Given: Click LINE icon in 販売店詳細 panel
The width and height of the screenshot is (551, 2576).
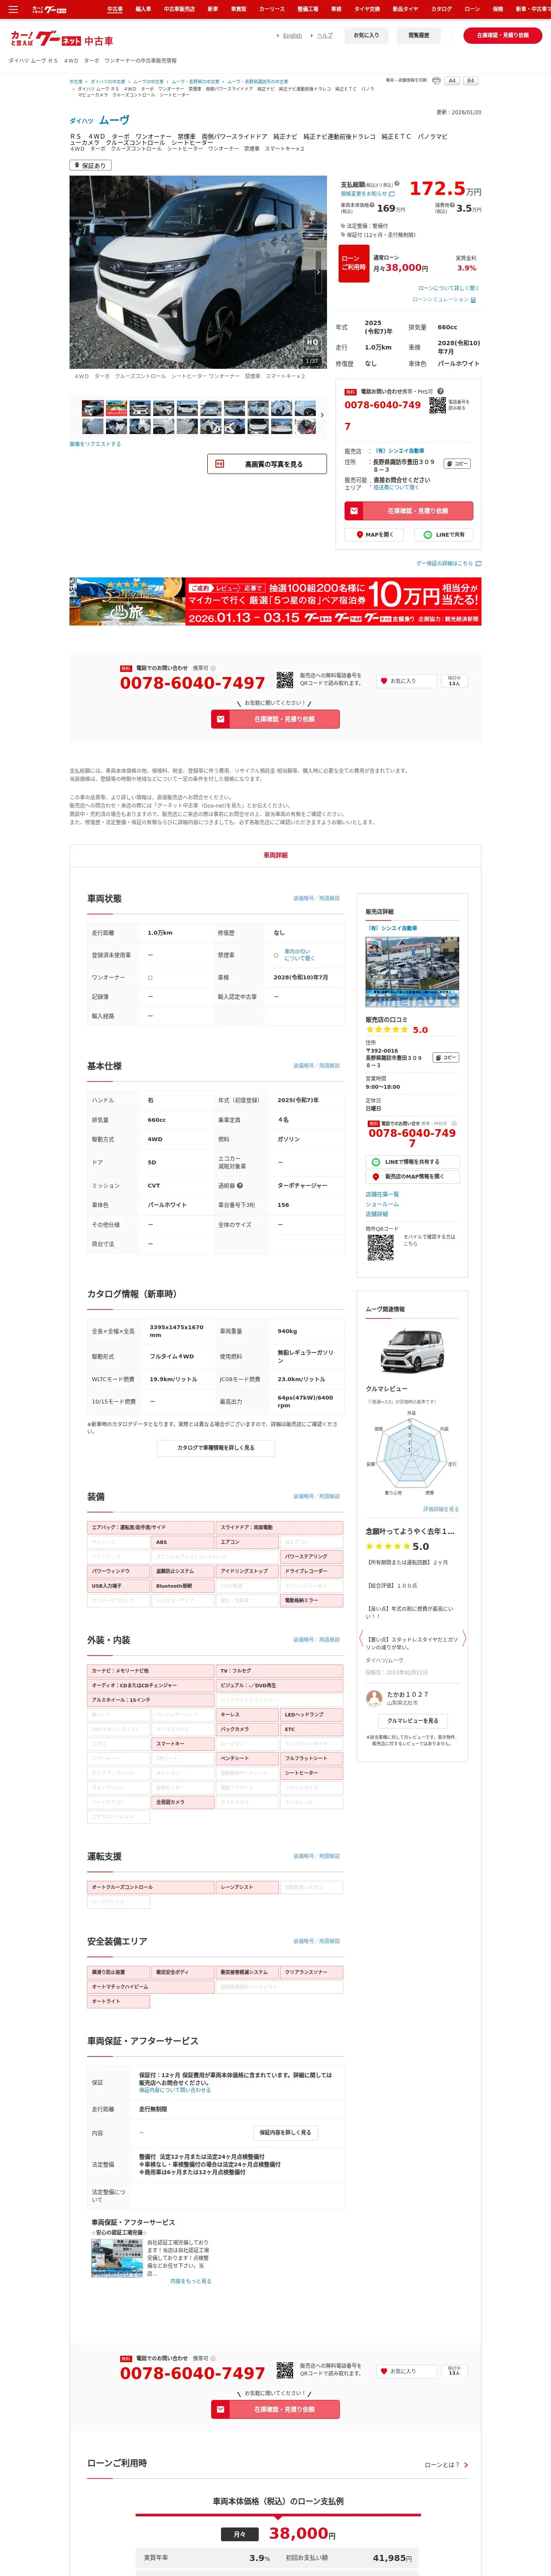Looking at the screenshot, I should (x=376, y=1162).
